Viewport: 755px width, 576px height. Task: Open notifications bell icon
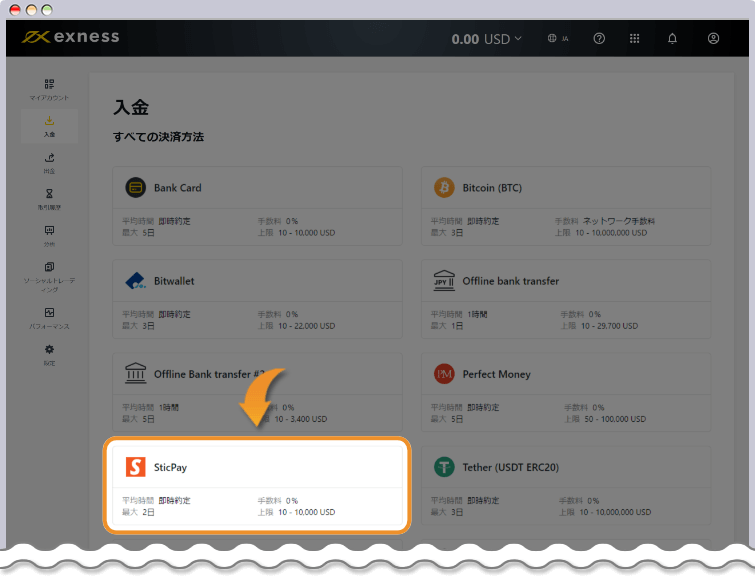(672, 39)
